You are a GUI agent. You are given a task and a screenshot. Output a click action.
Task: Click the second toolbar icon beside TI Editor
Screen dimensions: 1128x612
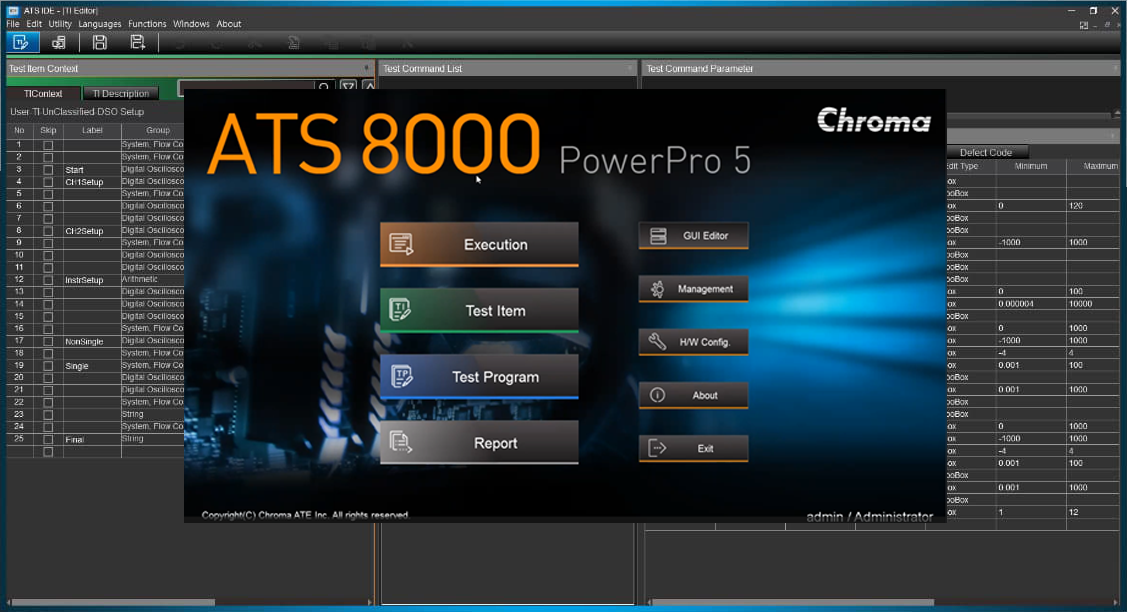click(x=58, y=42)
